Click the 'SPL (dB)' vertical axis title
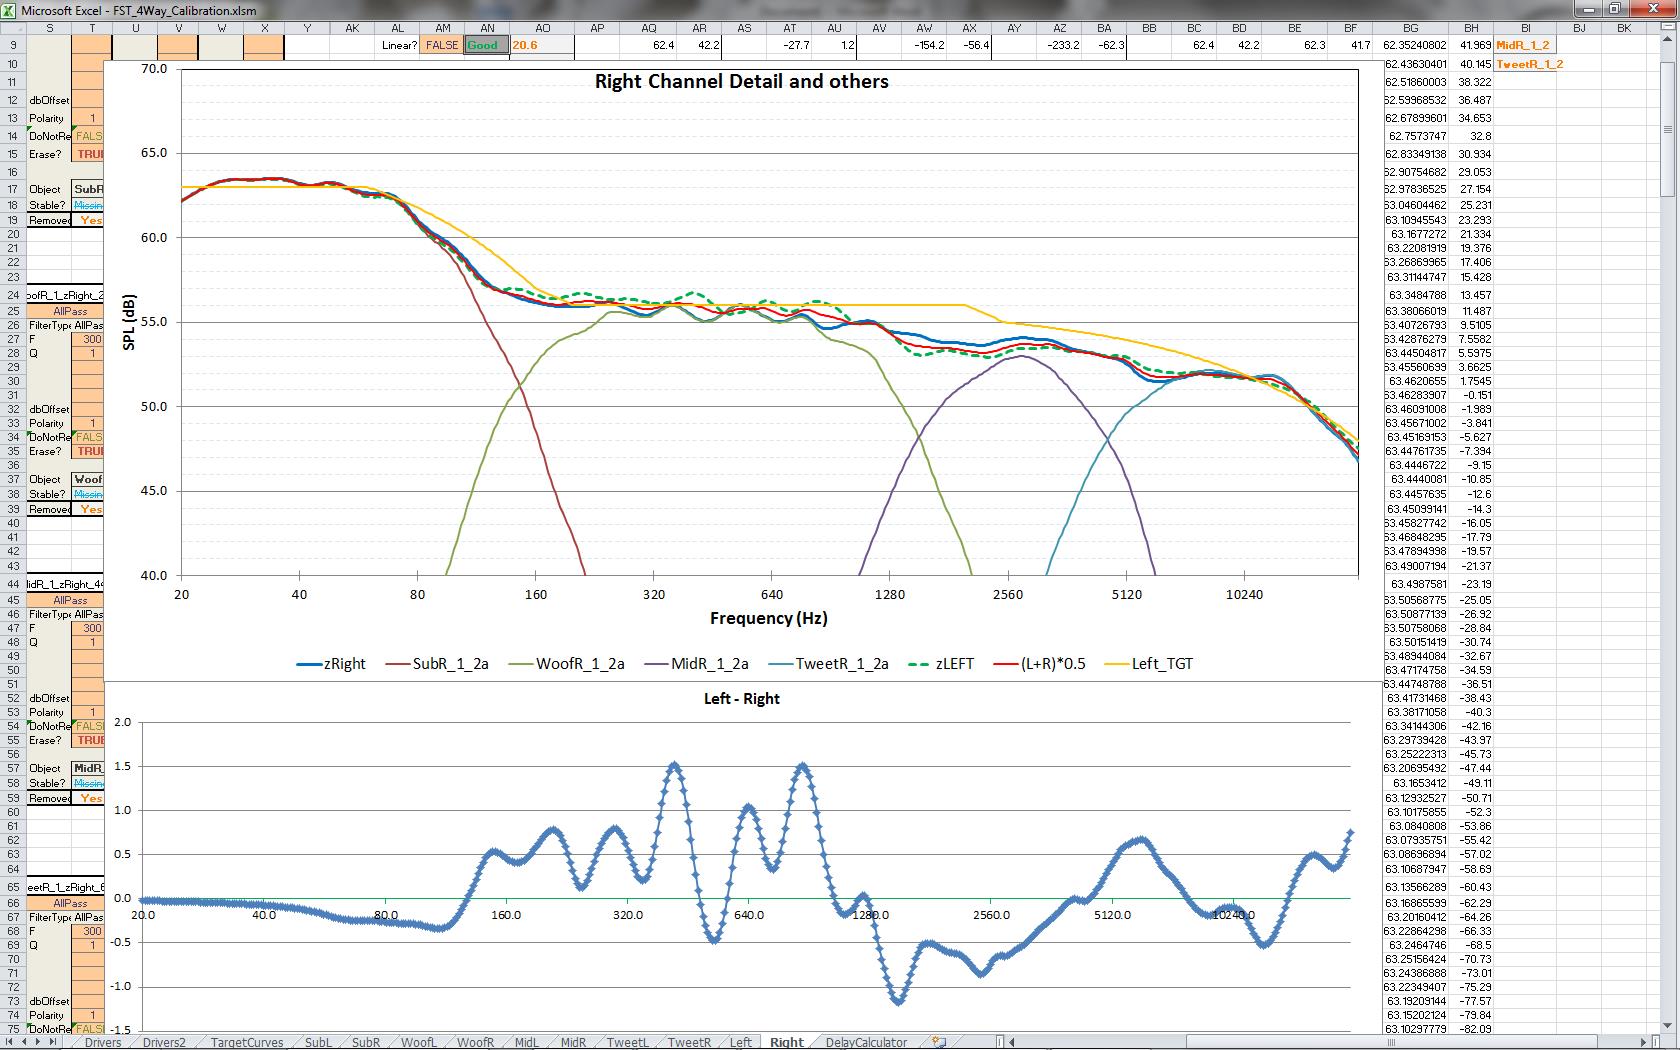This screenshot has width=1680, height=1050. click(x=129, y=322)
